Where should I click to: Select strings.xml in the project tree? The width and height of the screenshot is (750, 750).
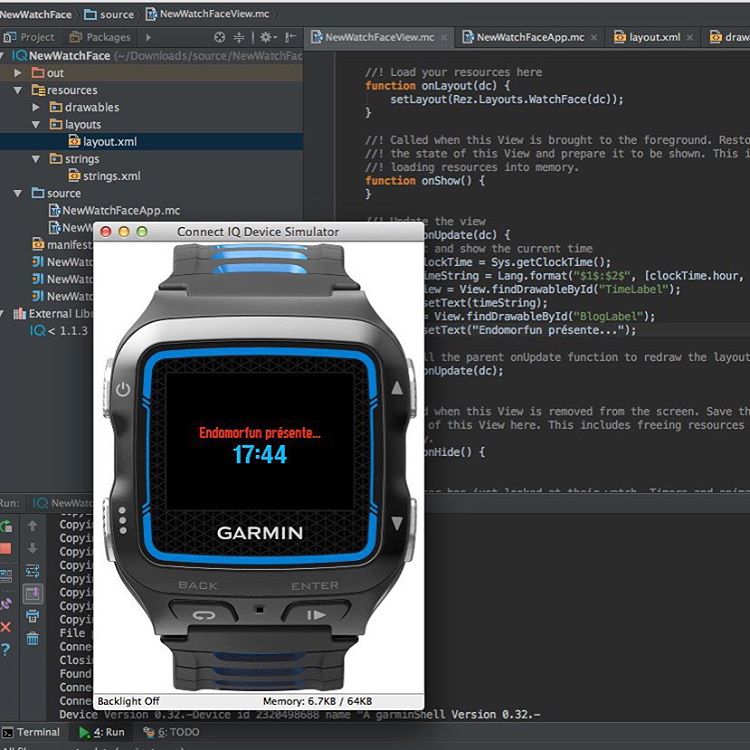[111, 176]
